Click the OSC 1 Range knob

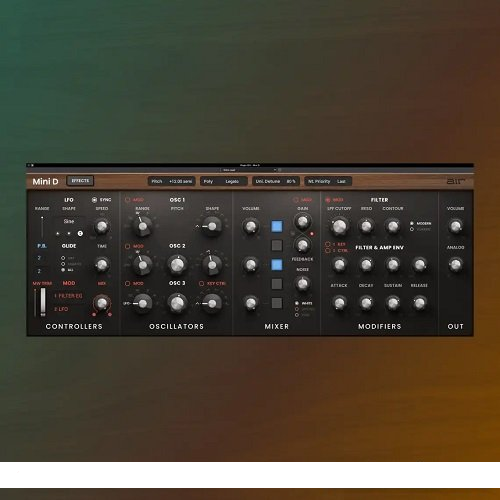coord(143,226)
